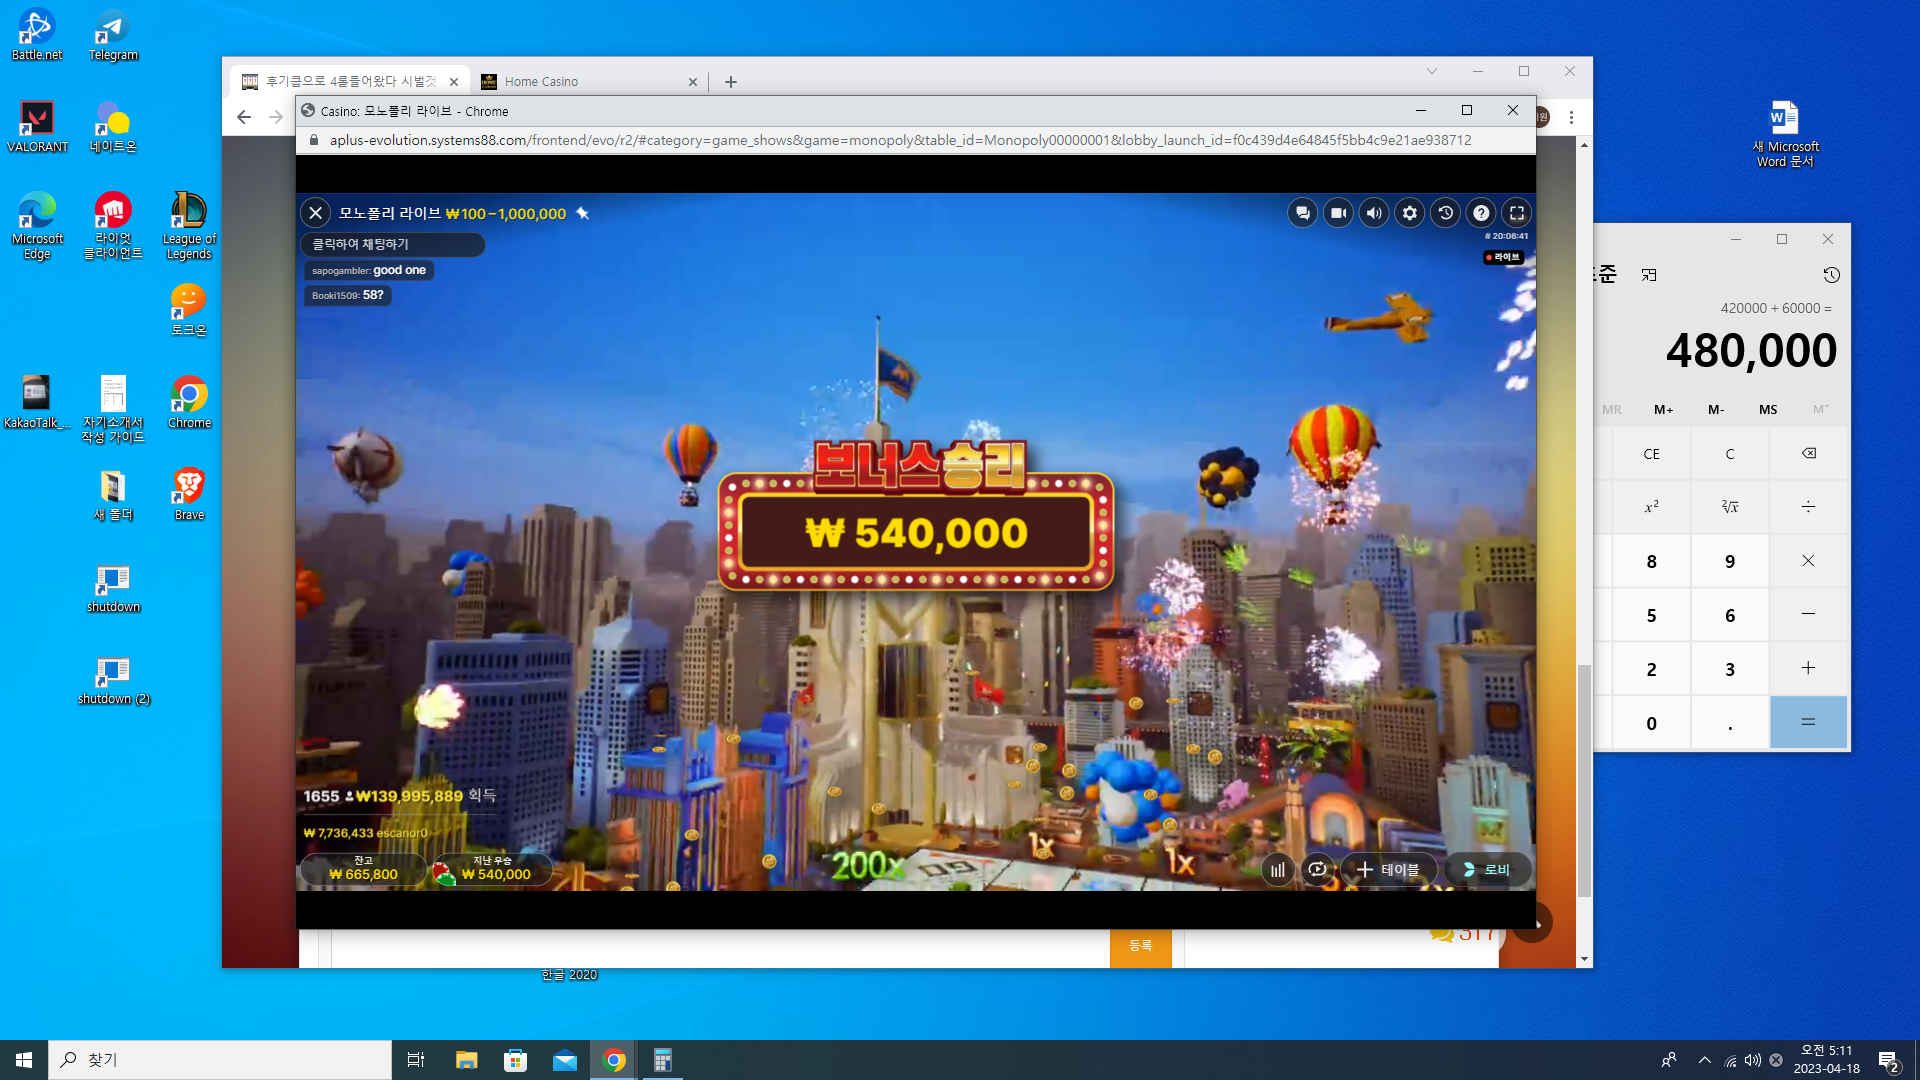Close the 'Home Casino' tab
This screenshot has width=1920, height=1080.
693,82
